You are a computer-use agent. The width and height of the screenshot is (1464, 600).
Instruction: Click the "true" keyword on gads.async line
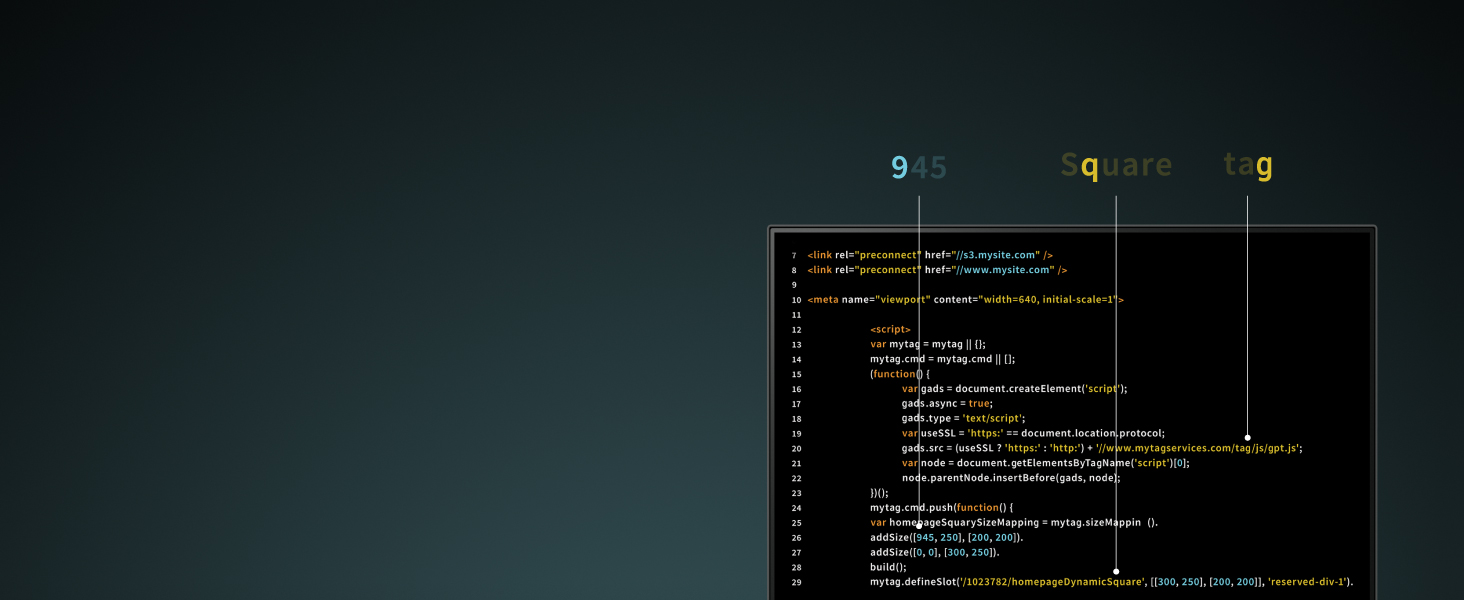click(x=979, y=404)
